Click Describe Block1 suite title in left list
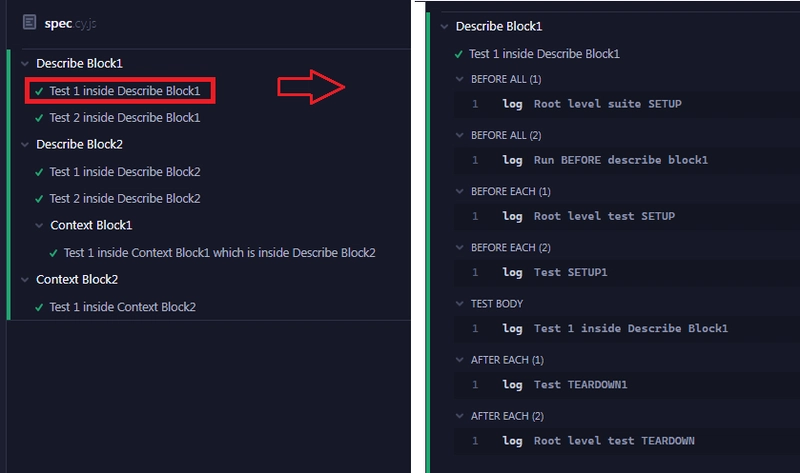The height and width of the screenshot is (473, 800). [80, 63]
